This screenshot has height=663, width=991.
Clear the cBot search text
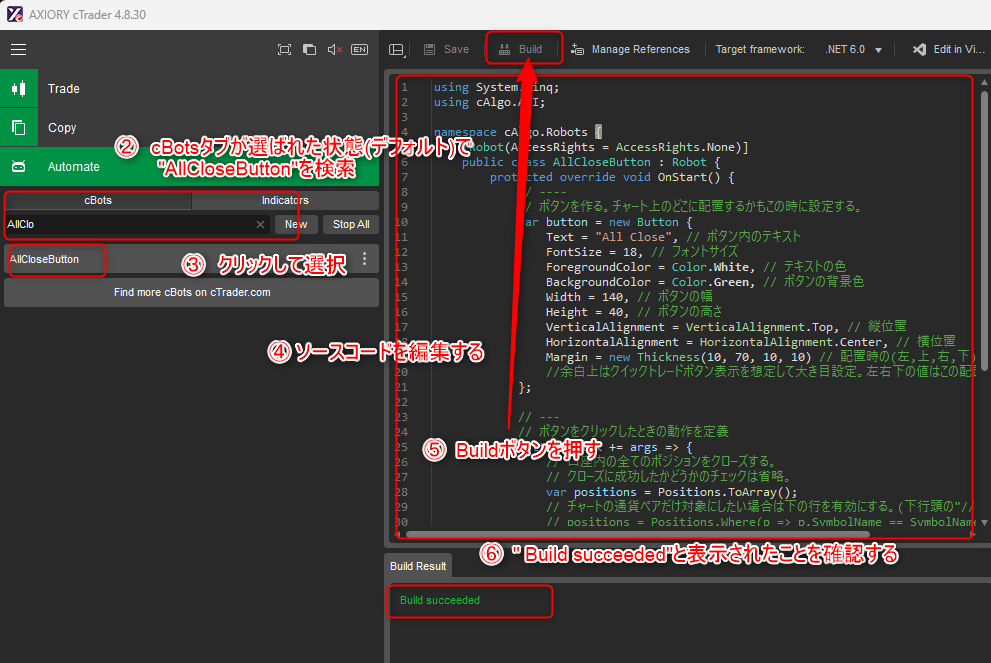pyautogui.click(x=260, y=224)
